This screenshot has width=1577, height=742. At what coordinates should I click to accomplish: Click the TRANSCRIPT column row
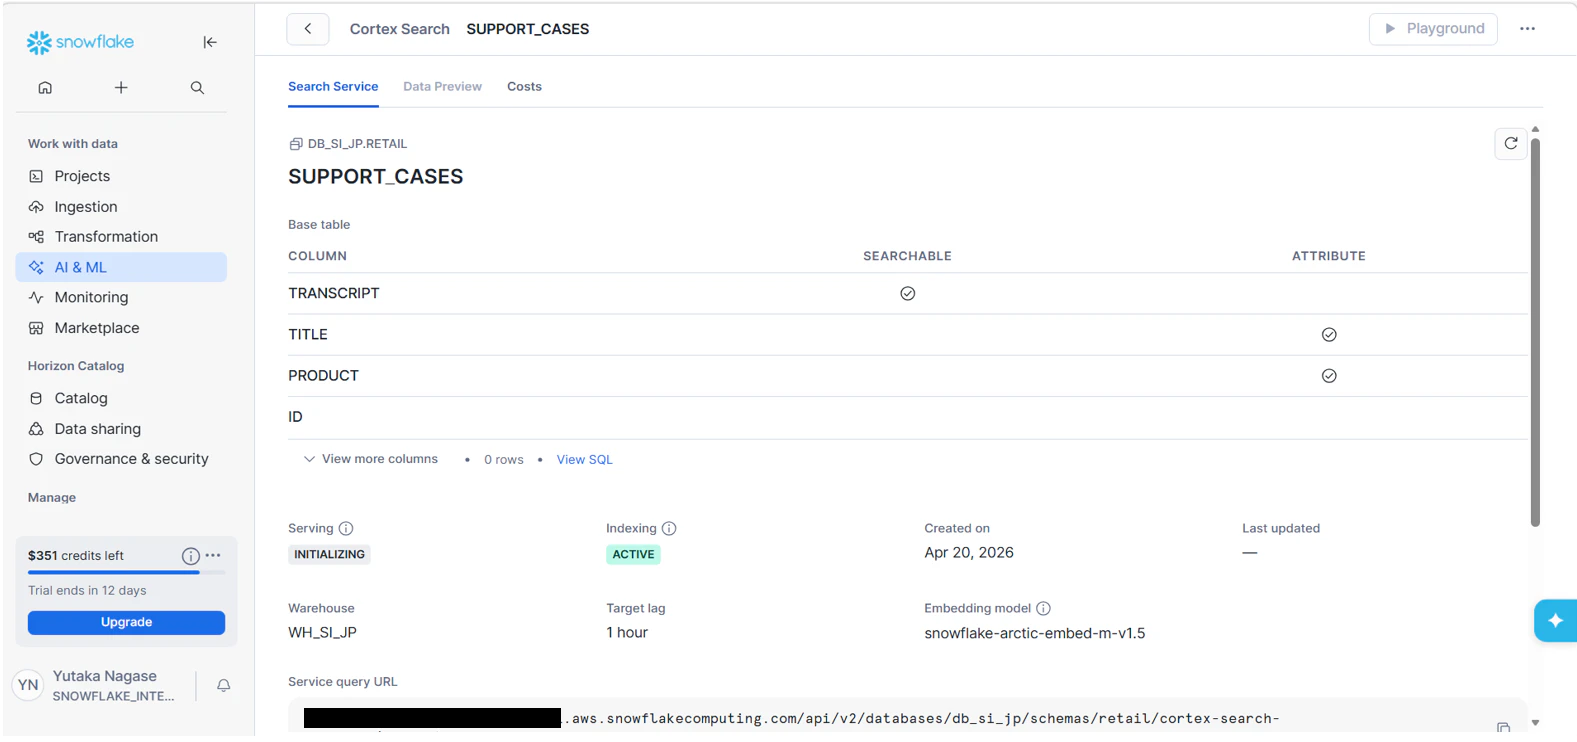pos(907,294)
